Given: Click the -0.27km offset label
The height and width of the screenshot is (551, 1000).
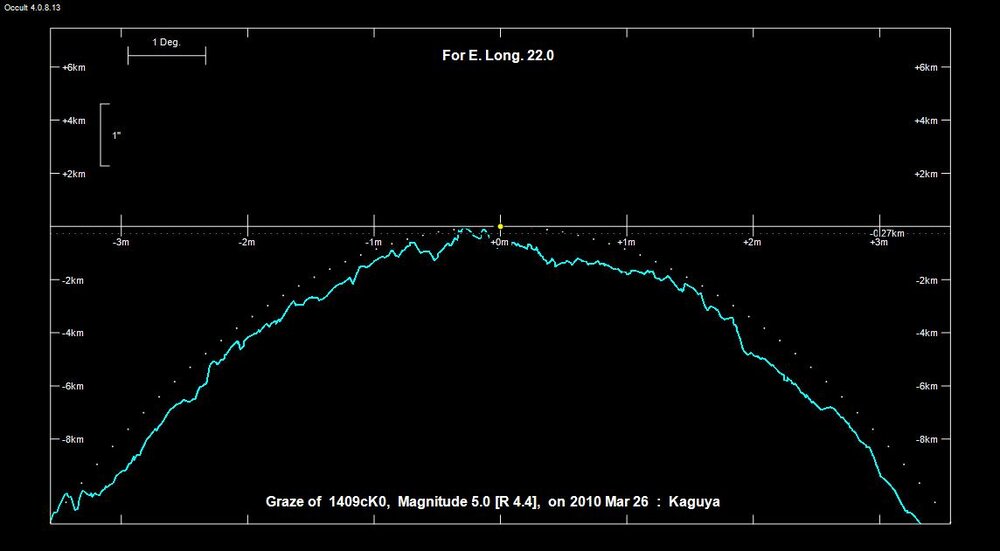Looking at the screenshot, I should (887, 232).
